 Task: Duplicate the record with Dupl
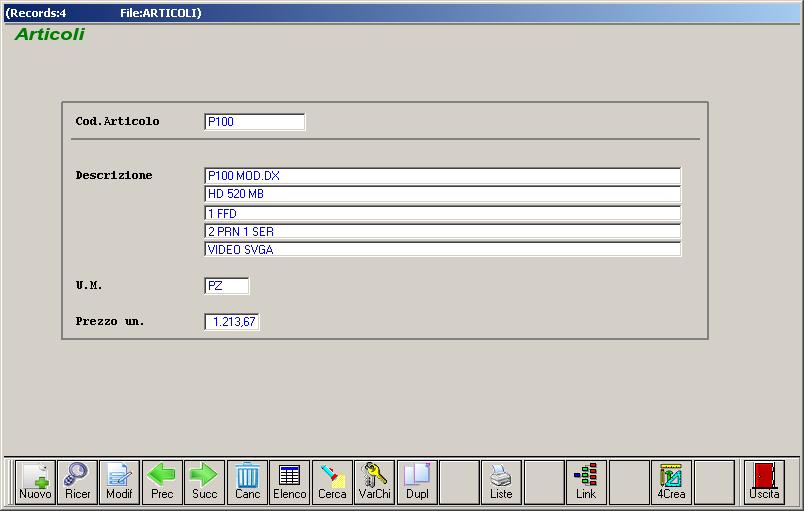pyautogui.click(x=417, y=481)
